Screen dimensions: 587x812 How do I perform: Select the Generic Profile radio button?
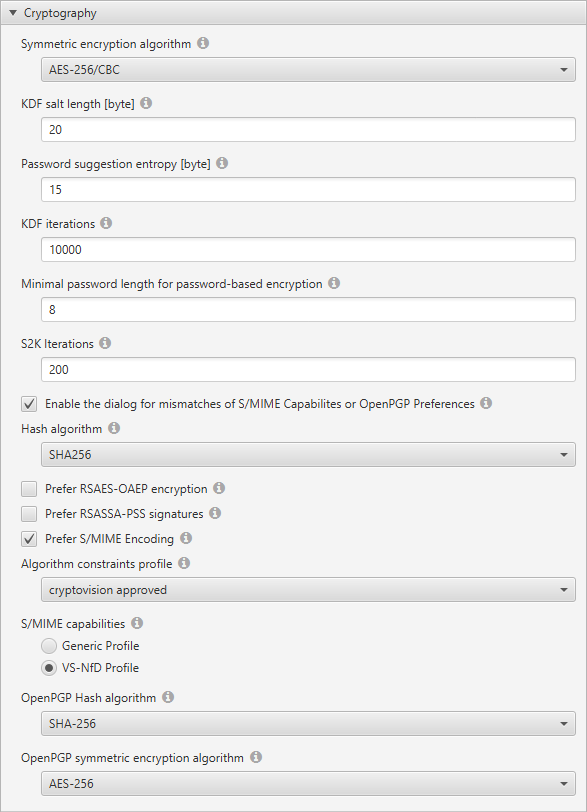49,646
